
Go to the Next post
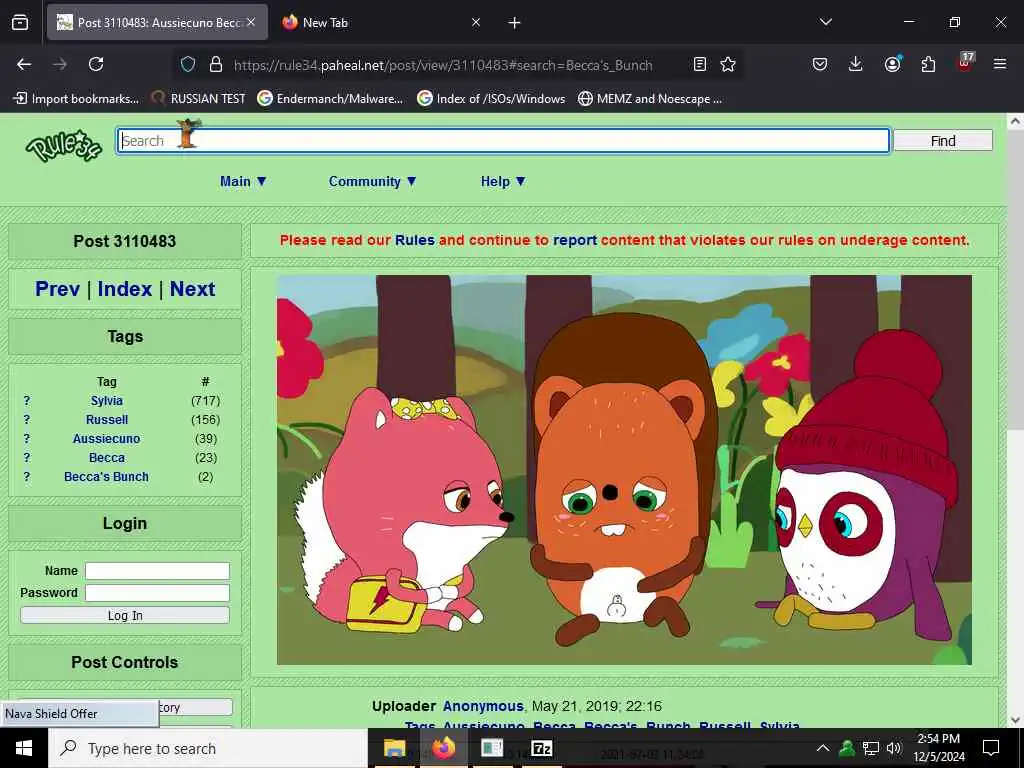(x=193, y=289)
